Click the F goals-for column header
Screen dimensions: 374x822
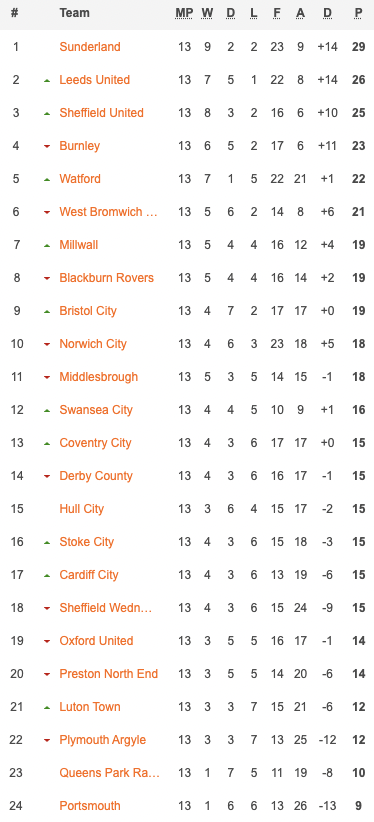277,13
